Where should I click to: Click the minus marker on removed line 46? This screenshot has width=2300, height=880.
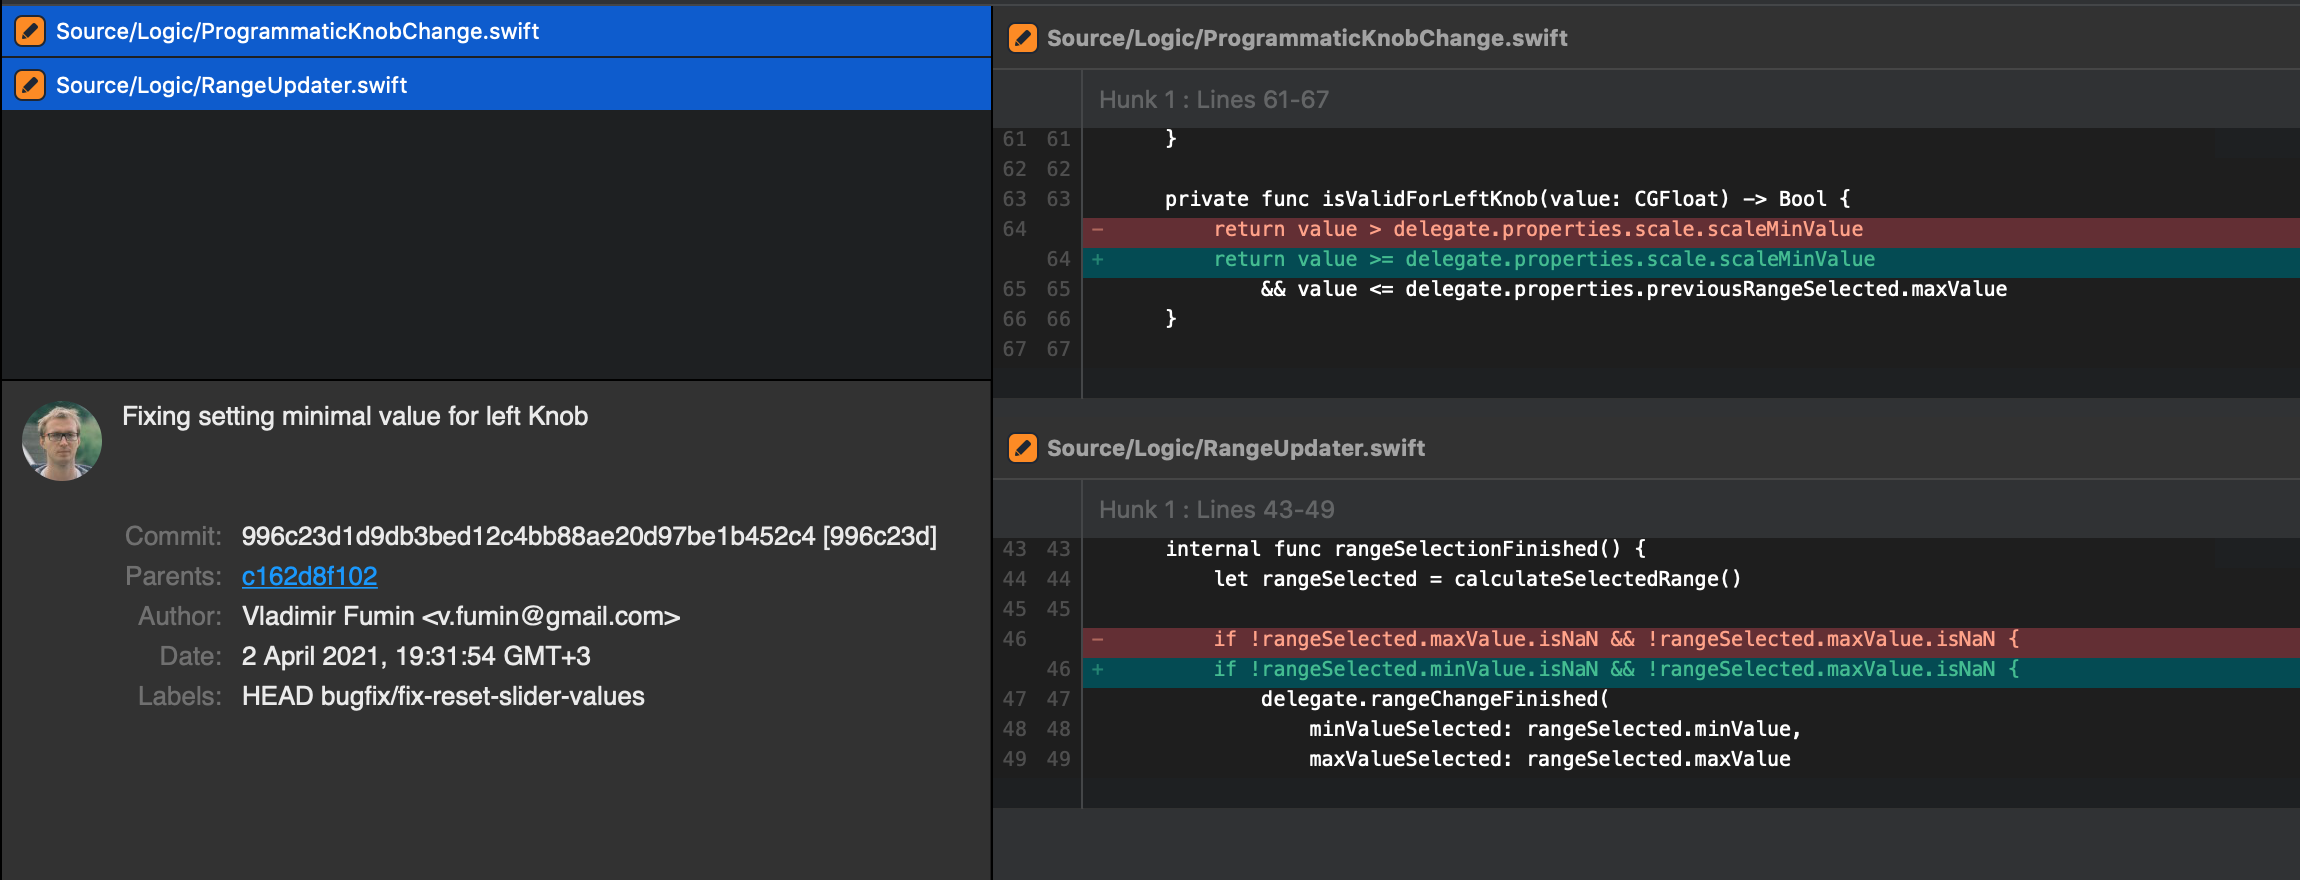pyautogui.click(x=1098, y=639)
